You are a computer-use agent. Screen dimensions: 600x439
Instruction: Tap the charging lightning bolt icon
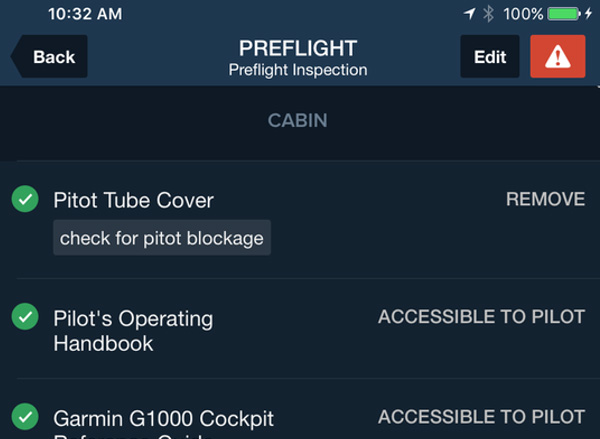click(589, 14)
